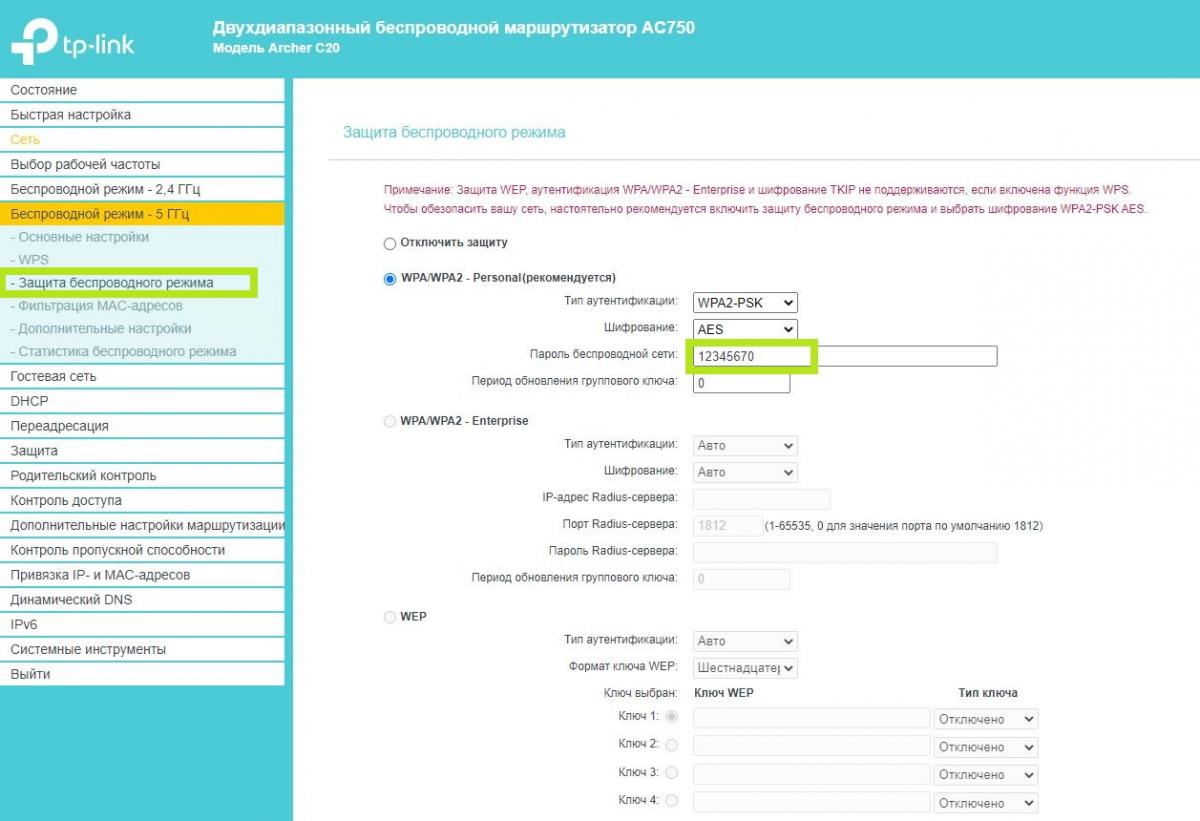Open key type dropdown for Ключ 1
This screenshot has width=1200, height=821.
coord(985,719)
